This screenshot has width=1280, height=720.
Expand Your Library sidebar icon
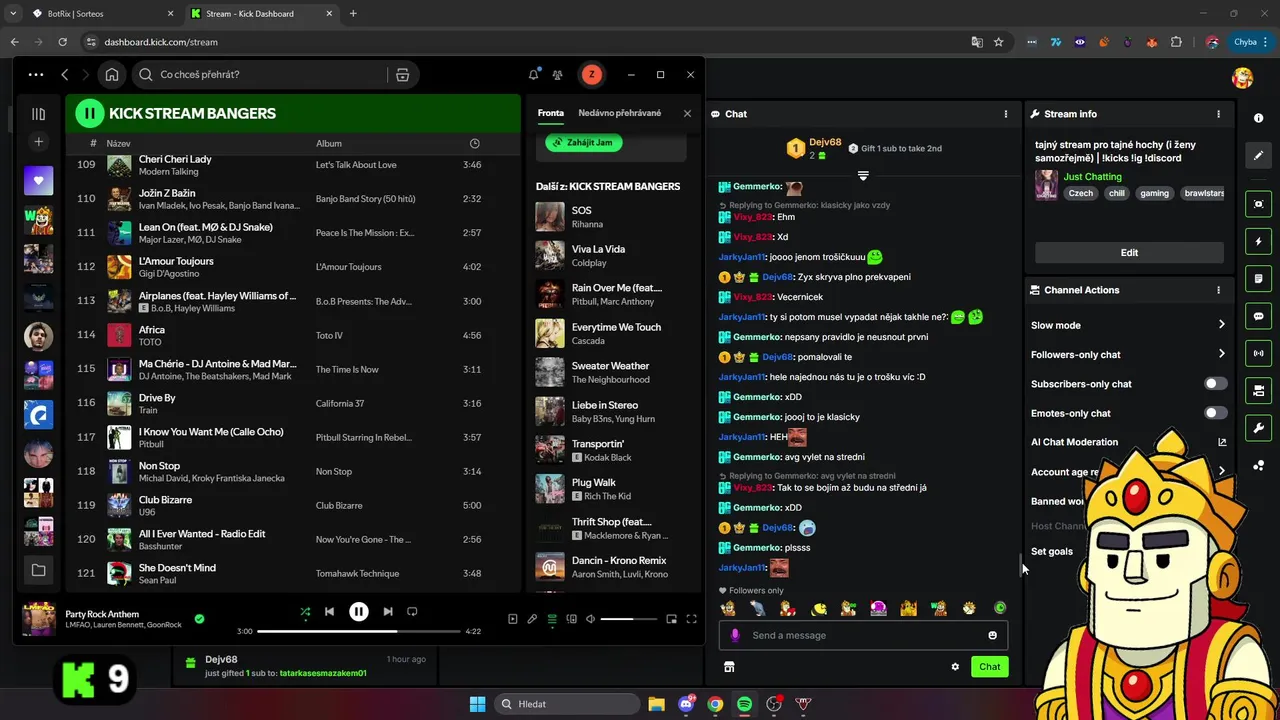[38, 114]
